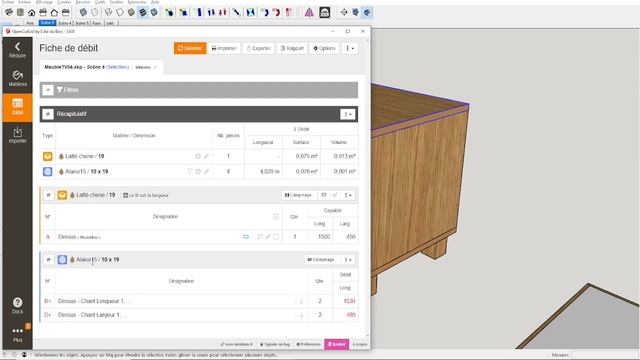Open the Docs help section

17,306
